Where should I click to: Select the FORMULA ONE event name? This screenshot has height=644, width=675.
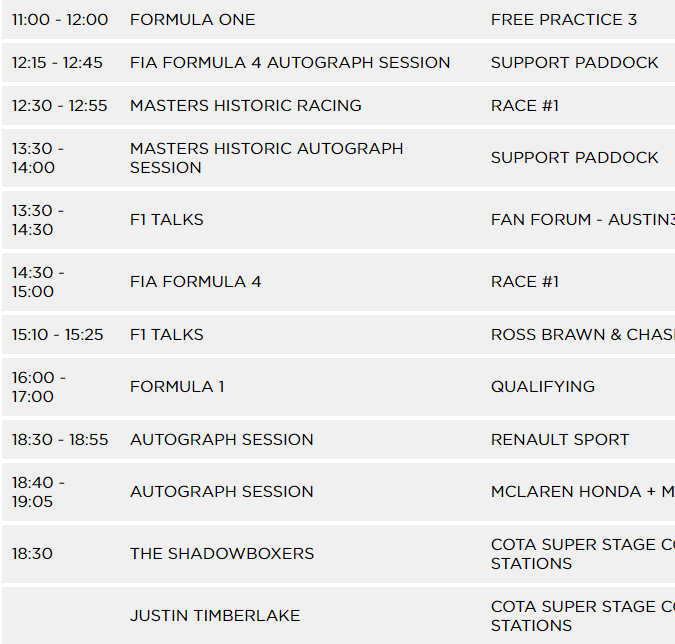pos(192,20)
